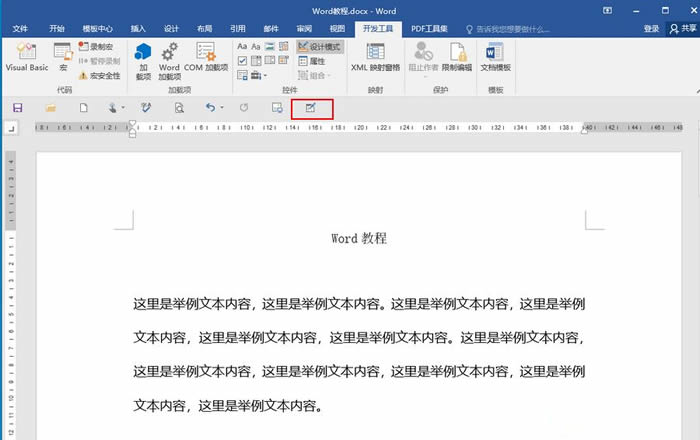The width and height of the screenshot is (700, 440).
Task: Click the redo/repeat icon
Action: tap(244, 108)
